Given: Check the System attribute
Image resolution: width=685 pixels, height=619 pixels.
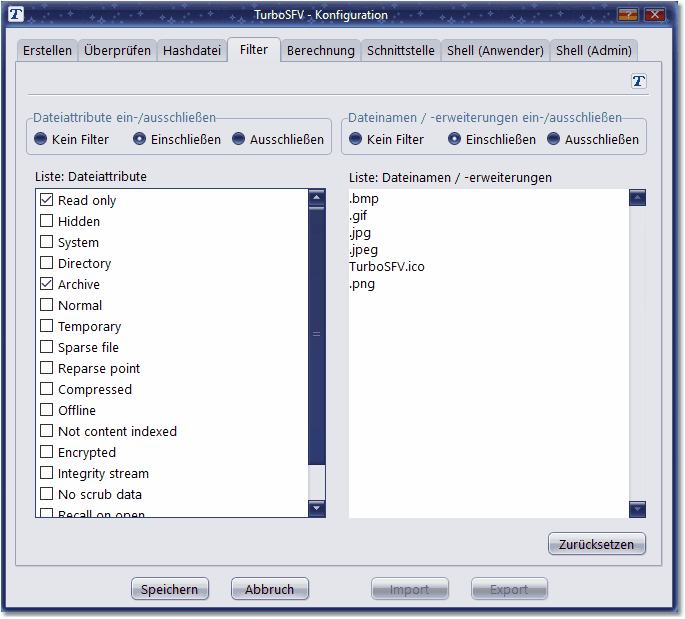Looking at the screenshot, I should click(x=46, y=242).
